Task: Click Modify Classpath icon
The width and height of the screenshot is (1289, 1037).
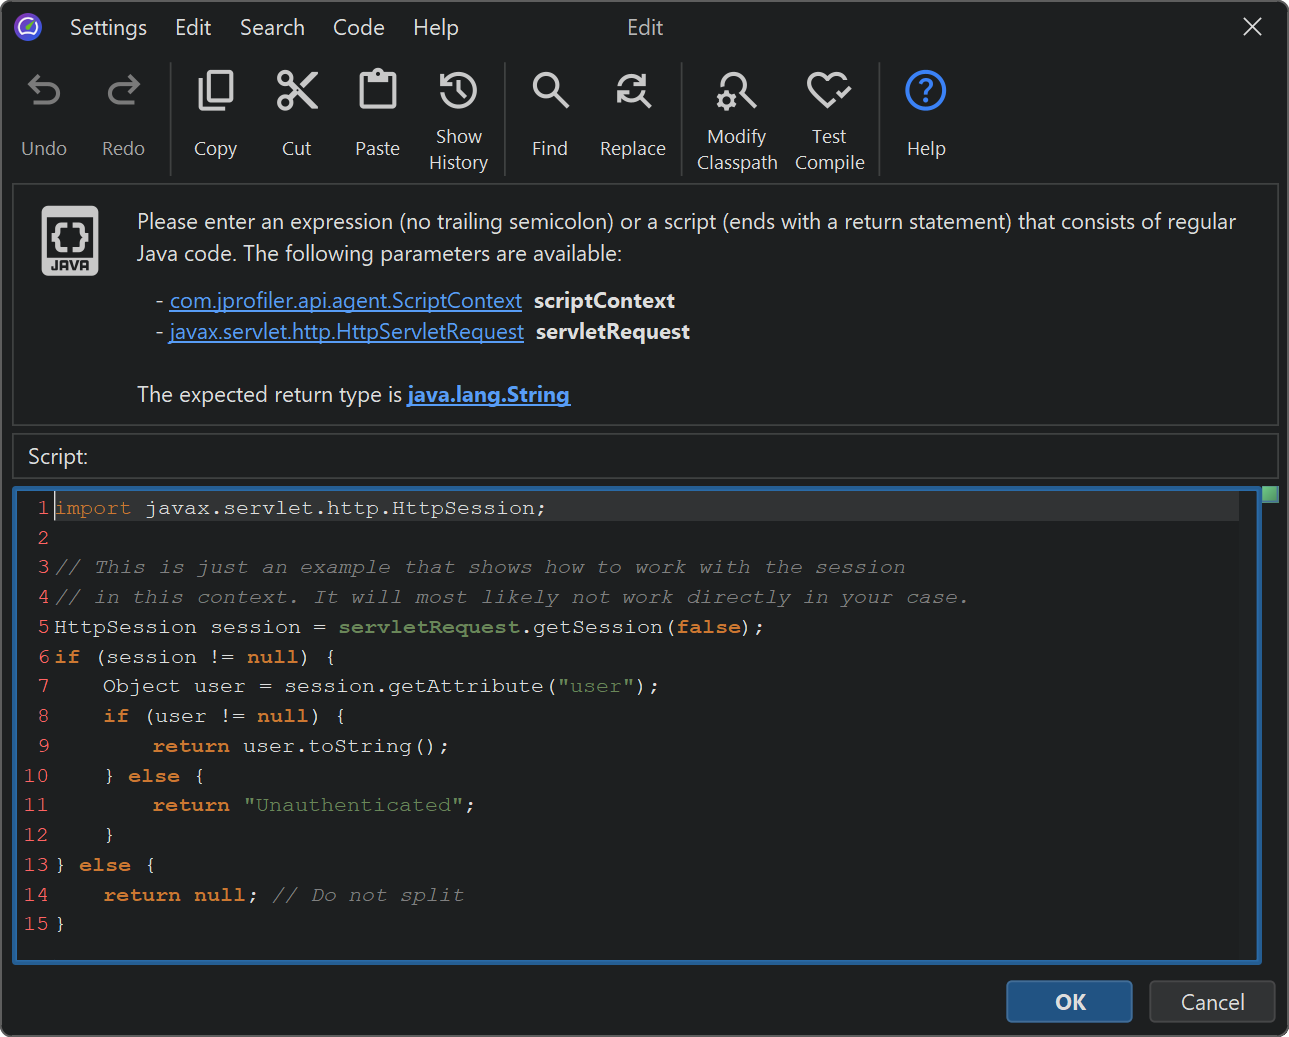Action: [736, 92]
